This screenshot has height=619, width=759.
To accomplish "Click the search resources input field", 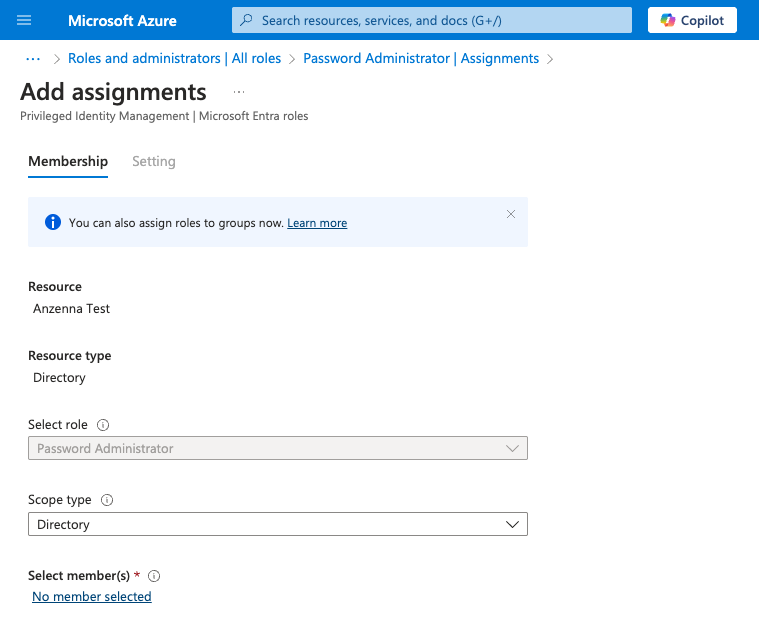I will (x=440, y=20).
